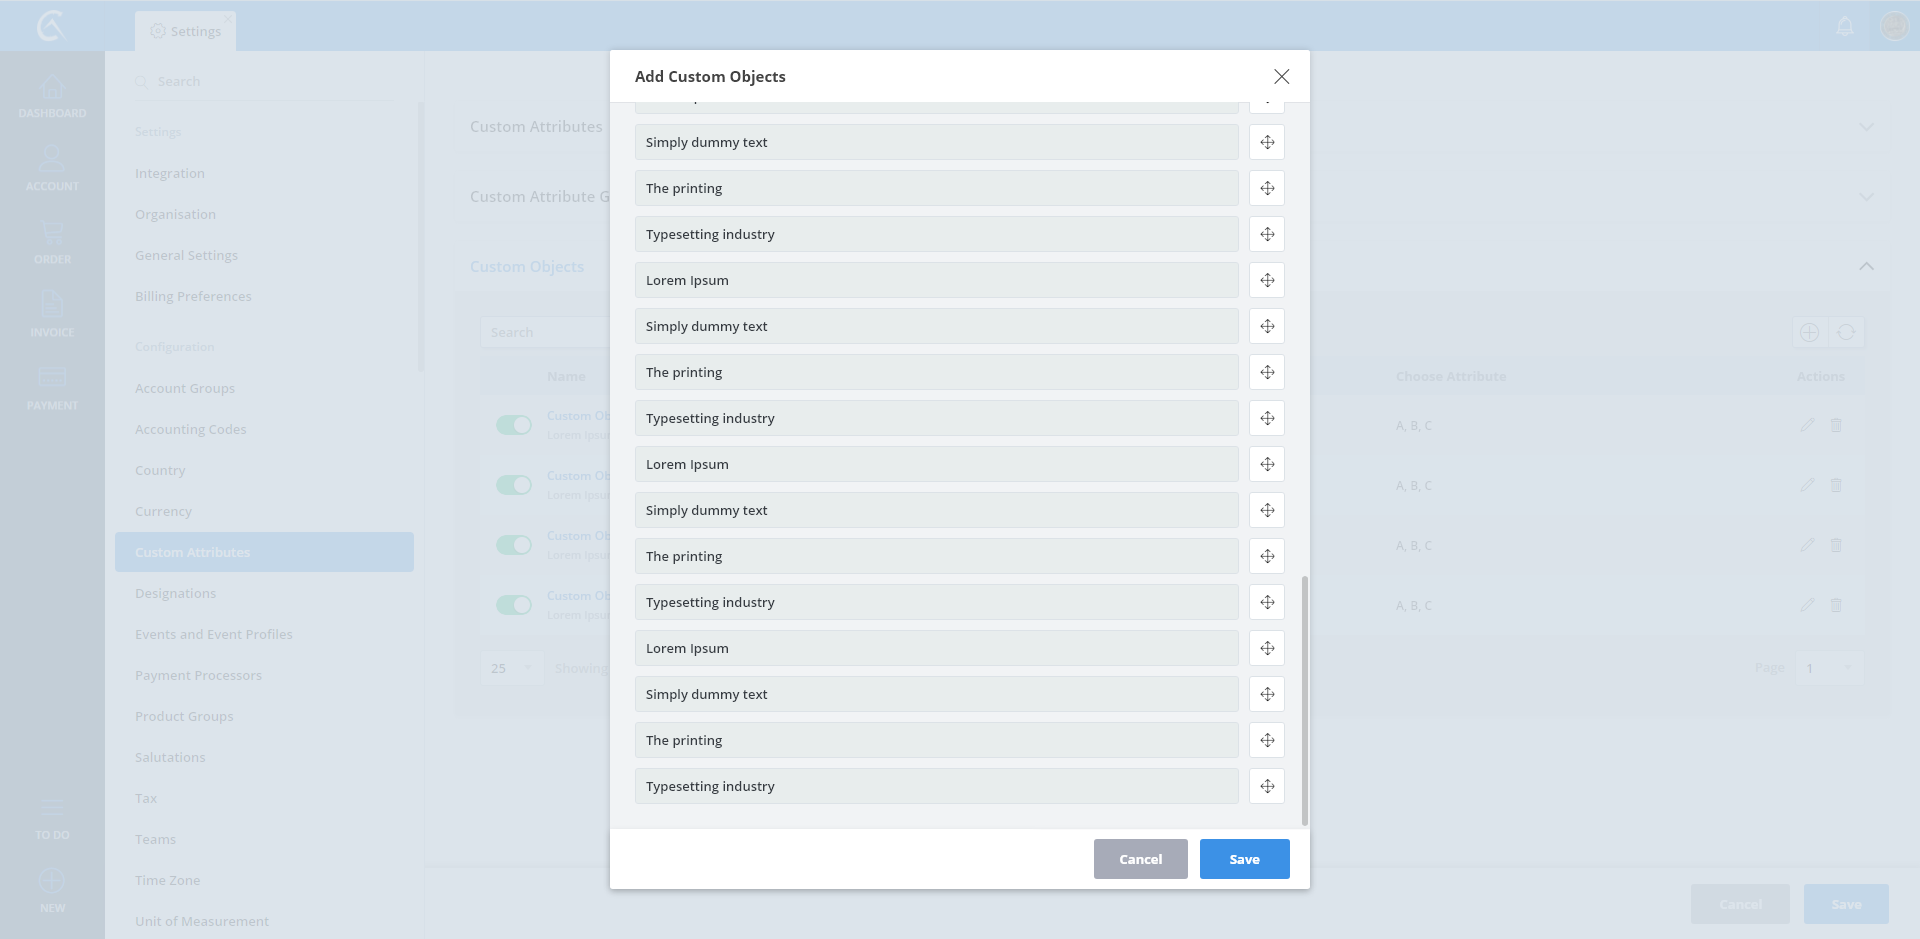Open the 25 page-size dropdown
1920x939 pixels.
pyautogui.click(x=512, y=668)
